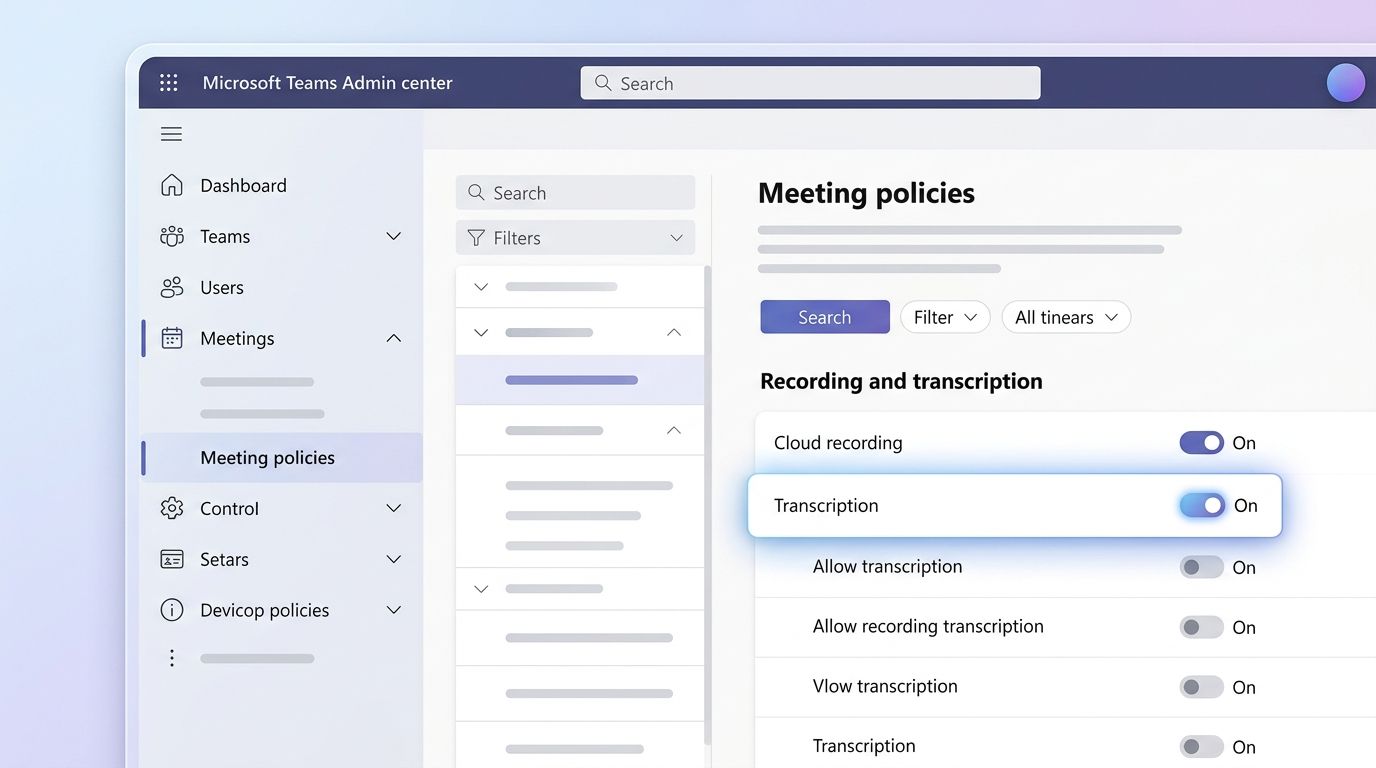Click the user profile avatar
Viewport: 1376px width, 768px height.
click(x=1345, y=82)
